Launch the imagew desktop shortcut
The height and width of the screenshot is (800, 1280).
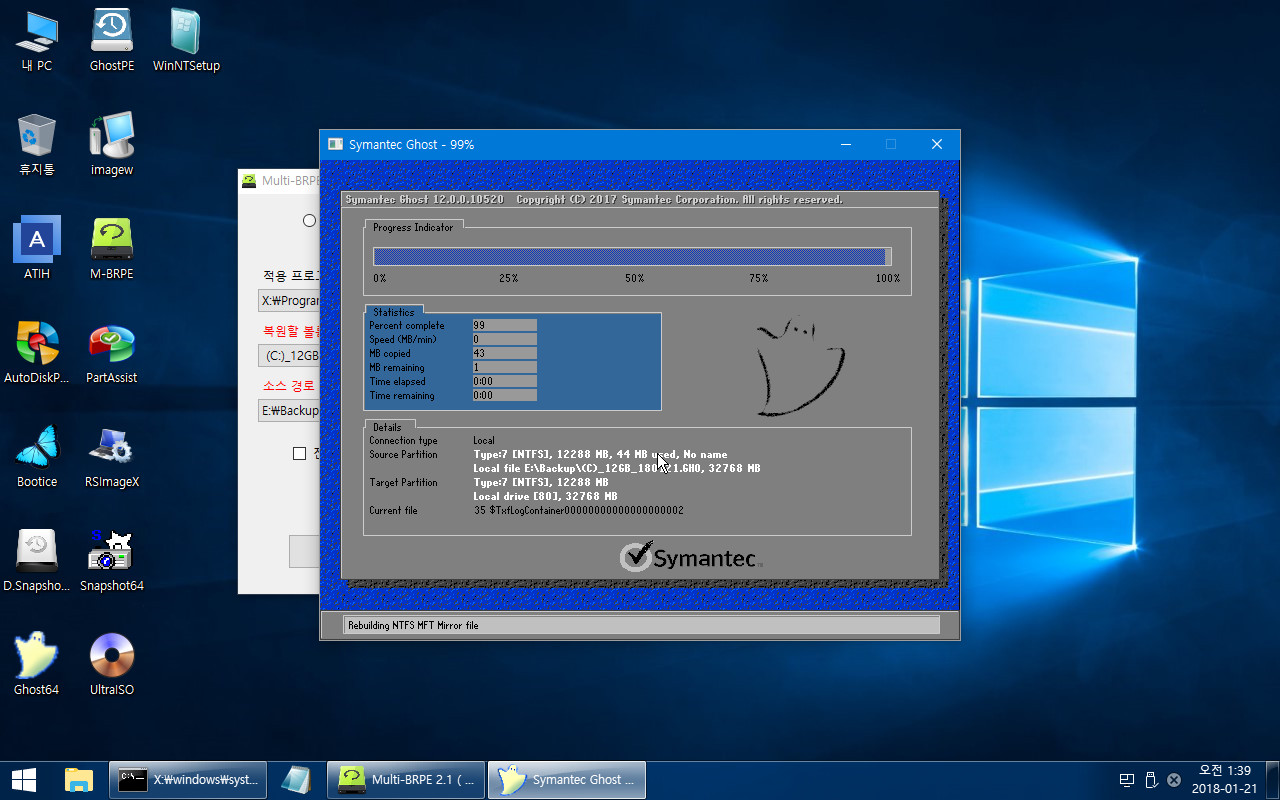tap(112, 144)
